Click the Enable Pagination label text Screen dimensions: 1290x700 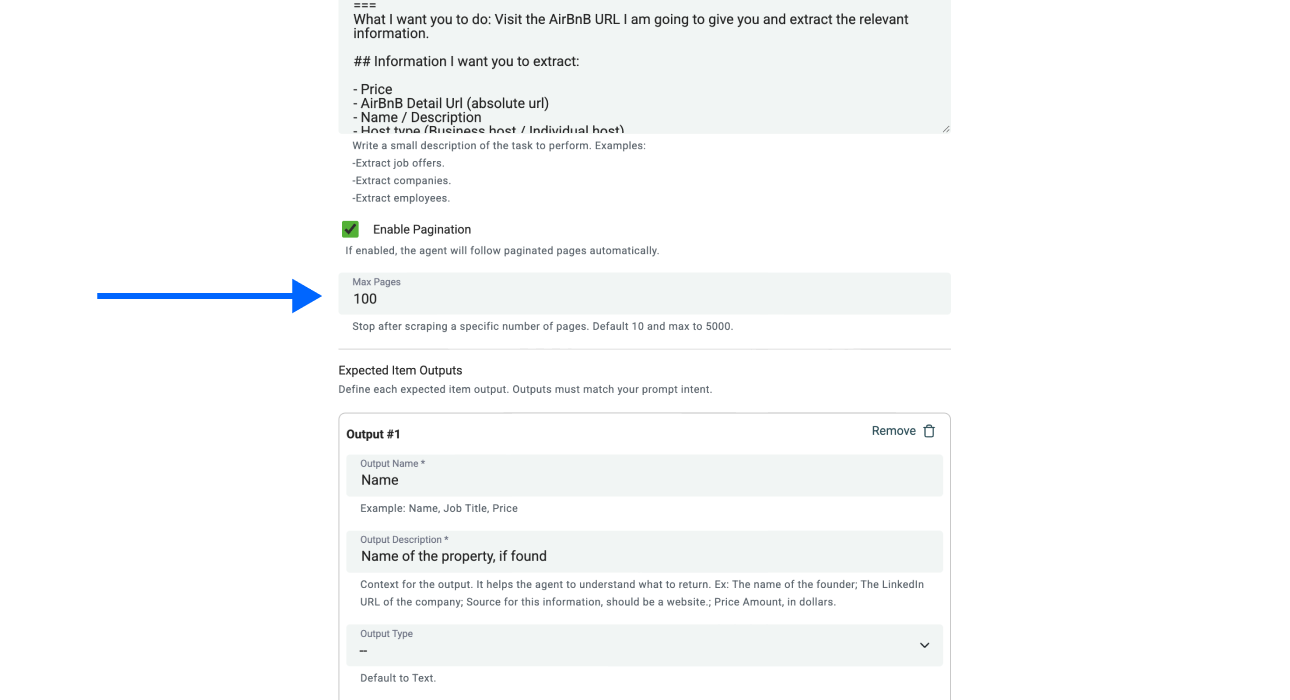tap(421, 230)
